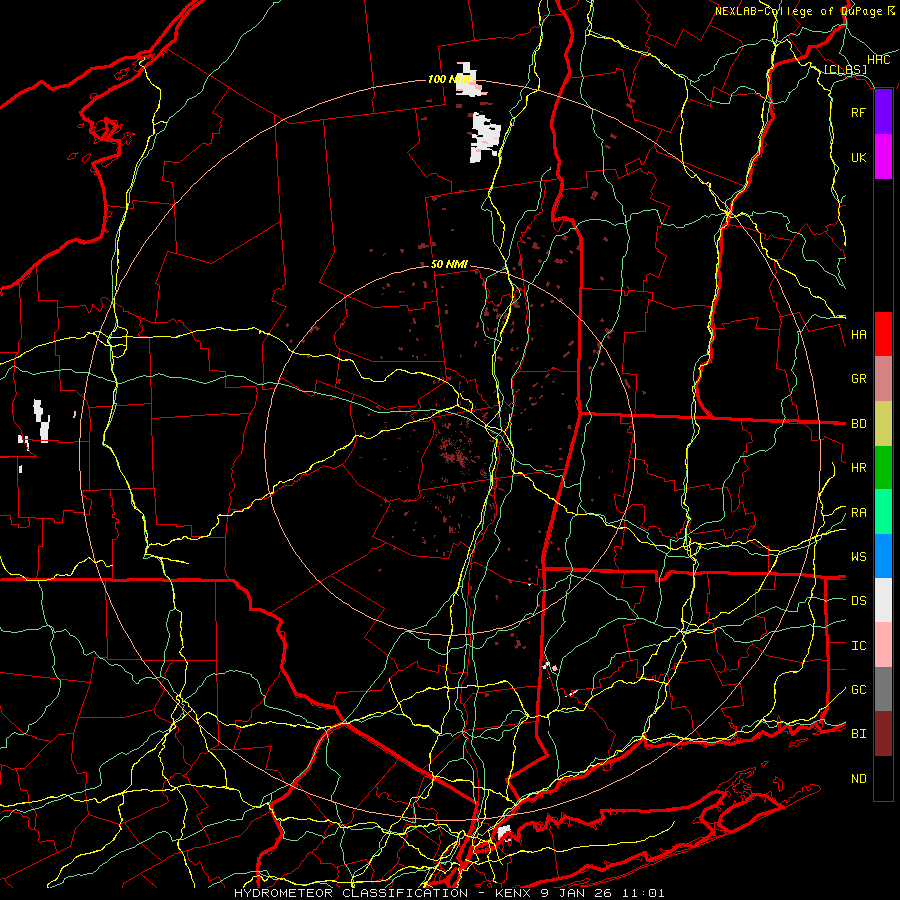Click the brown biological echo cluster at radar center
Screen dimensions: 900x900
coord(457,452)
